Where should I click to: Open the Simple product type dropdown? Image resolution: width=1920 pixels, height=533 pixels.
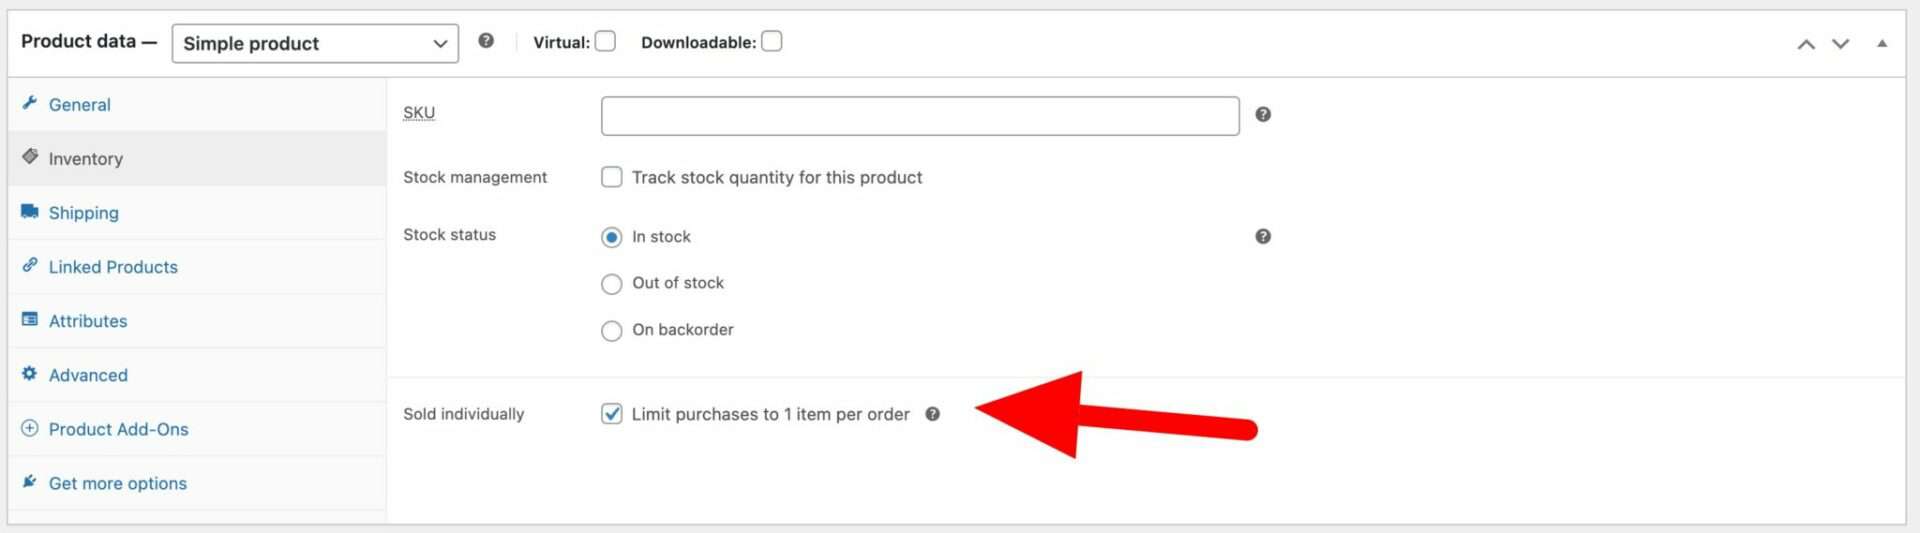pyautogui.click(x=315, y=43)
